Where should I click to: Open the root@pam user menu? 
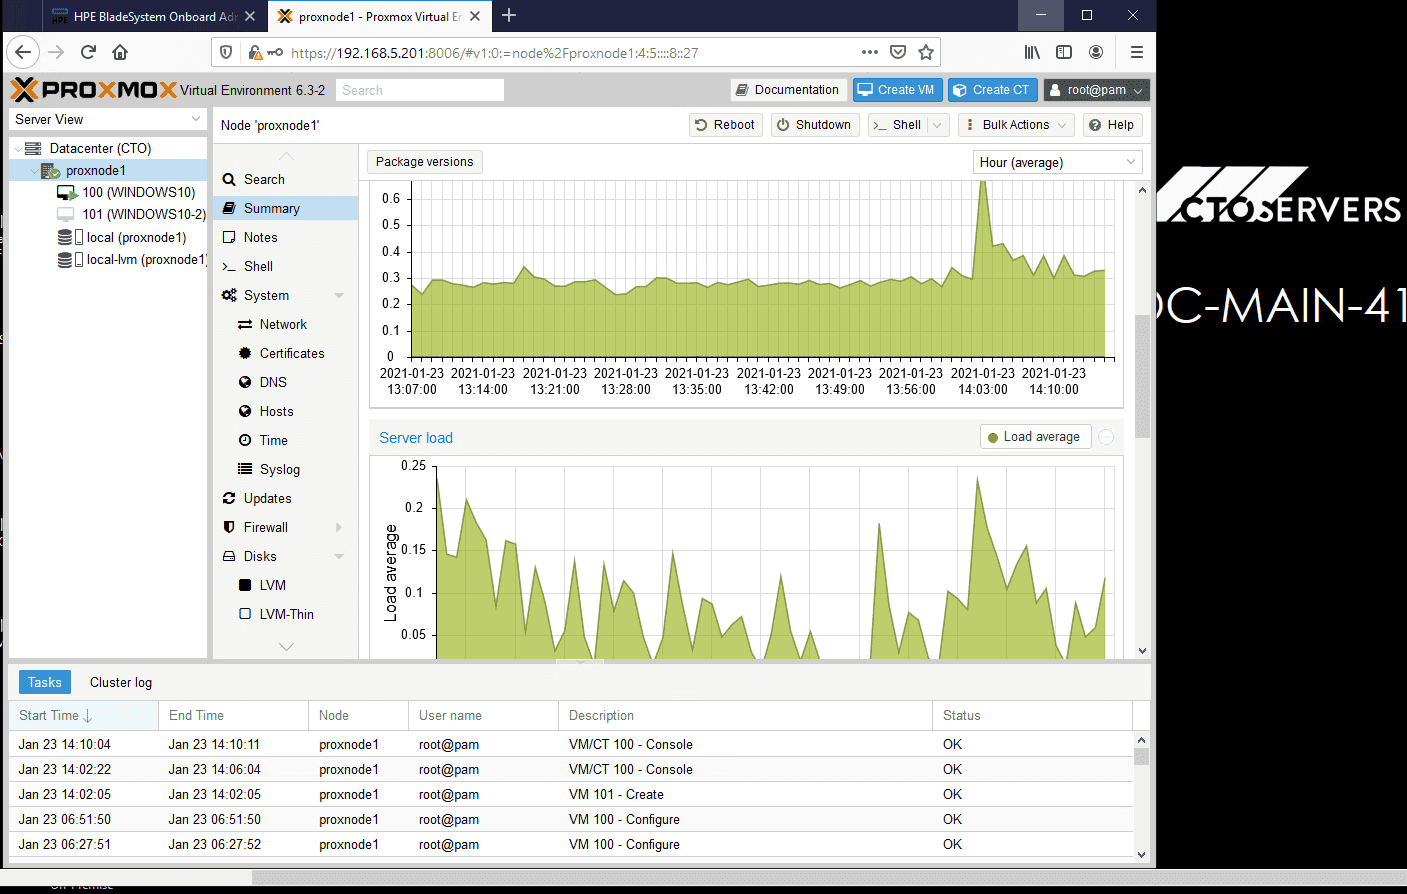coord(1096,90)
